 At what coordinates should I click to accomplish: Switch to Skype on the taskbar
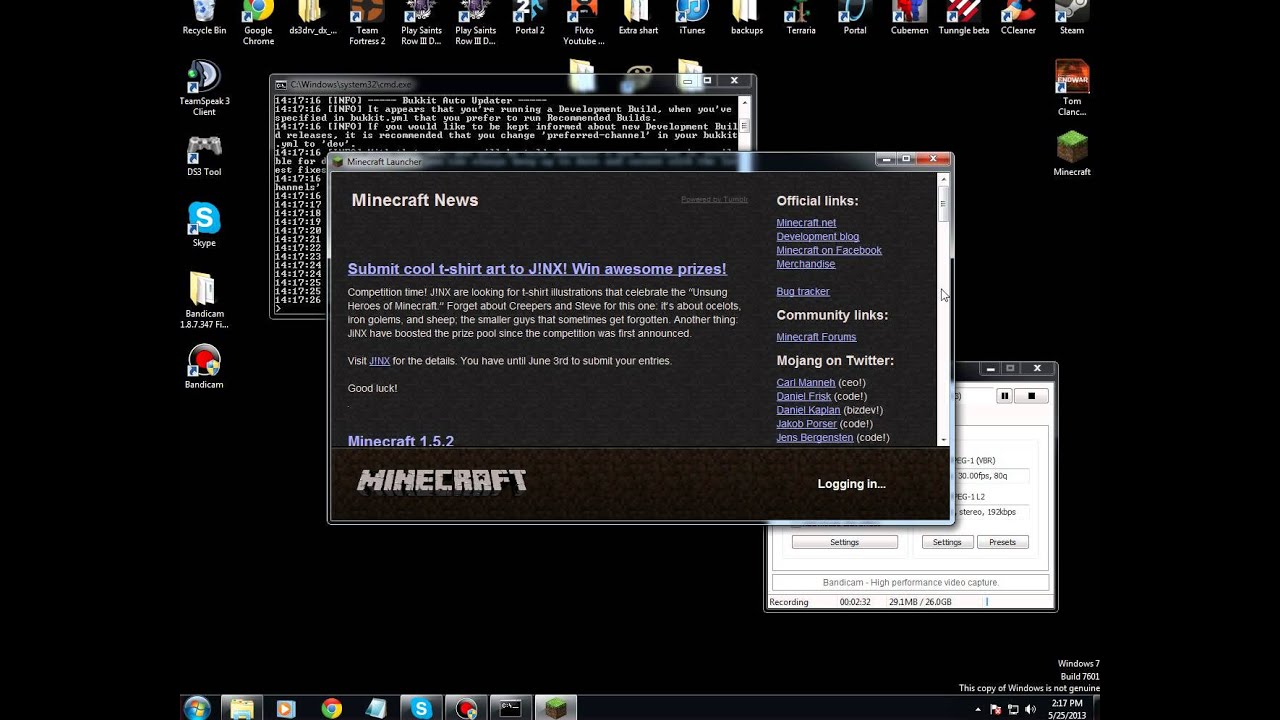pyautogui.click(x=421, y=708)
